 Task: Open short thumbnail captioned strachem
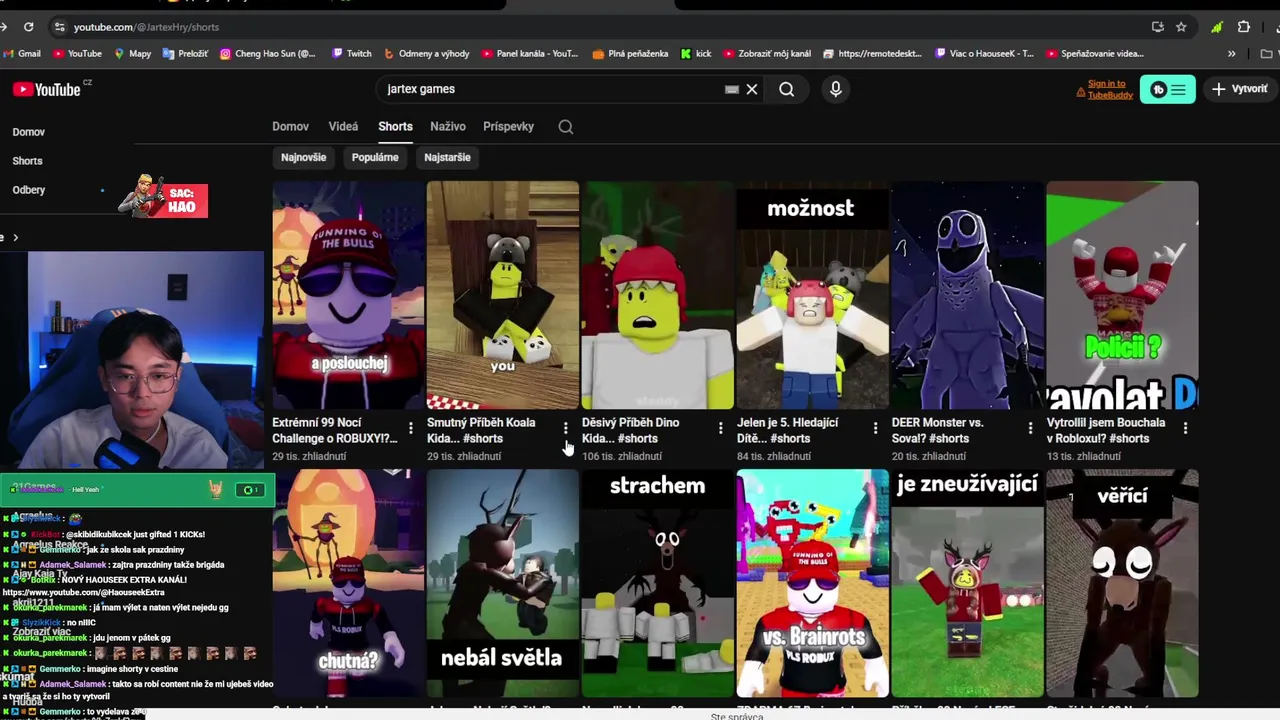[658, 583]
